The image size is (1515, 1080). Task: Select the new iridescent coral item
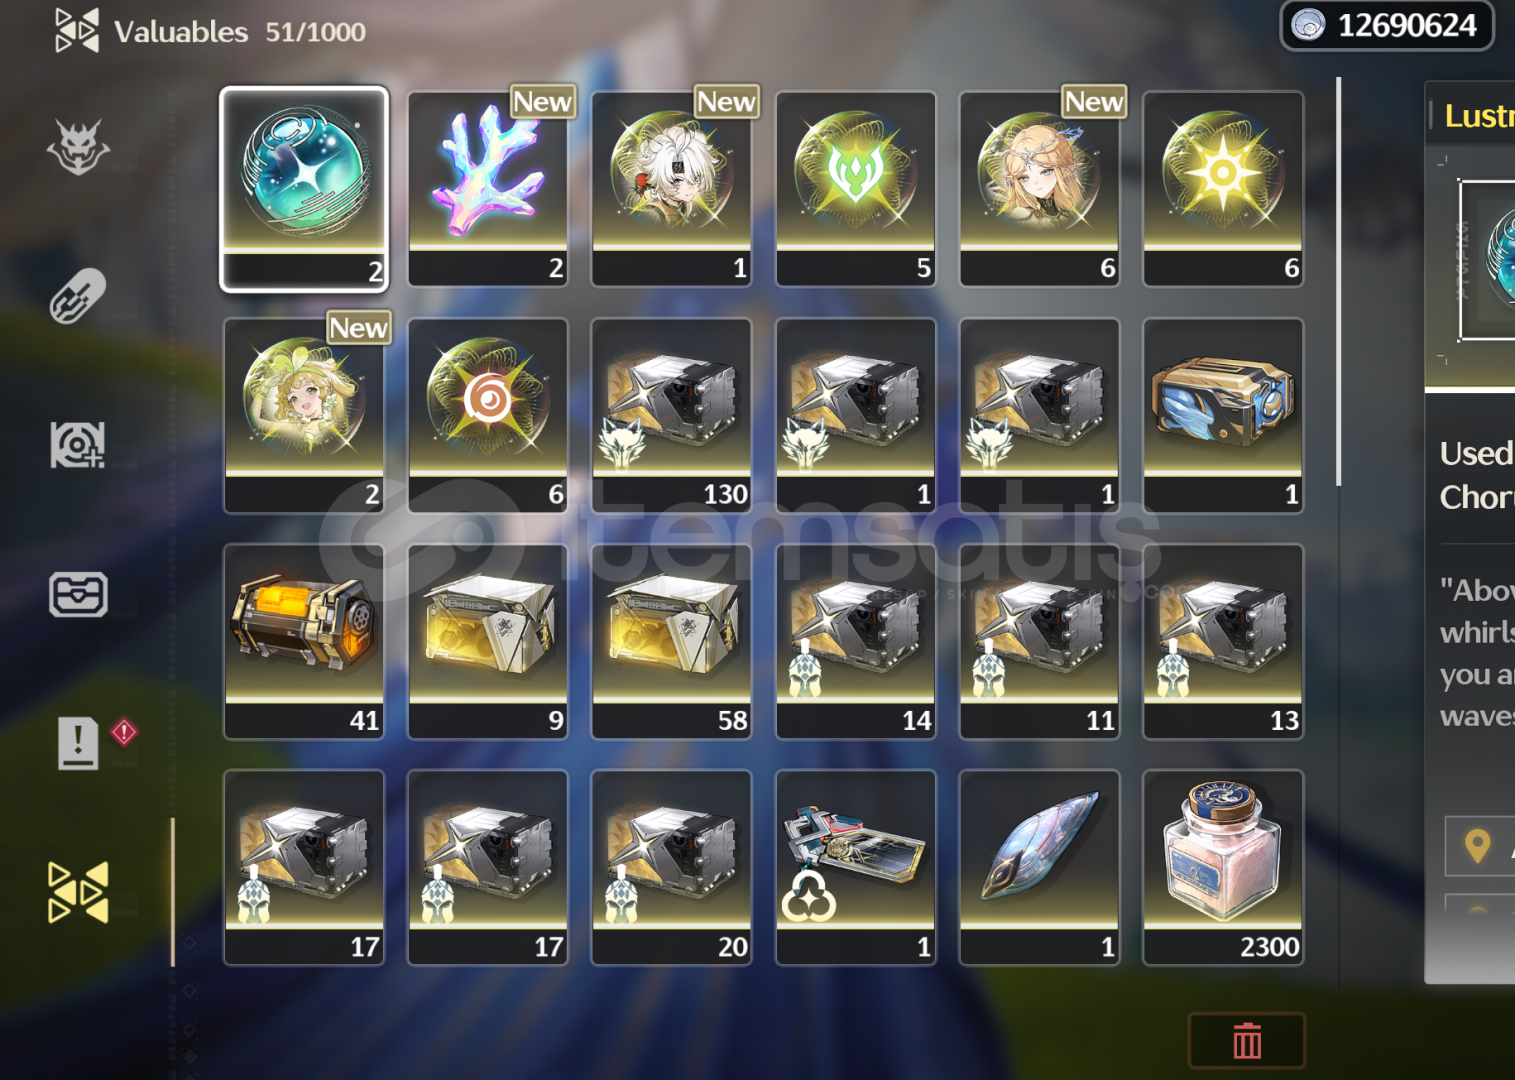click(488, 189)
